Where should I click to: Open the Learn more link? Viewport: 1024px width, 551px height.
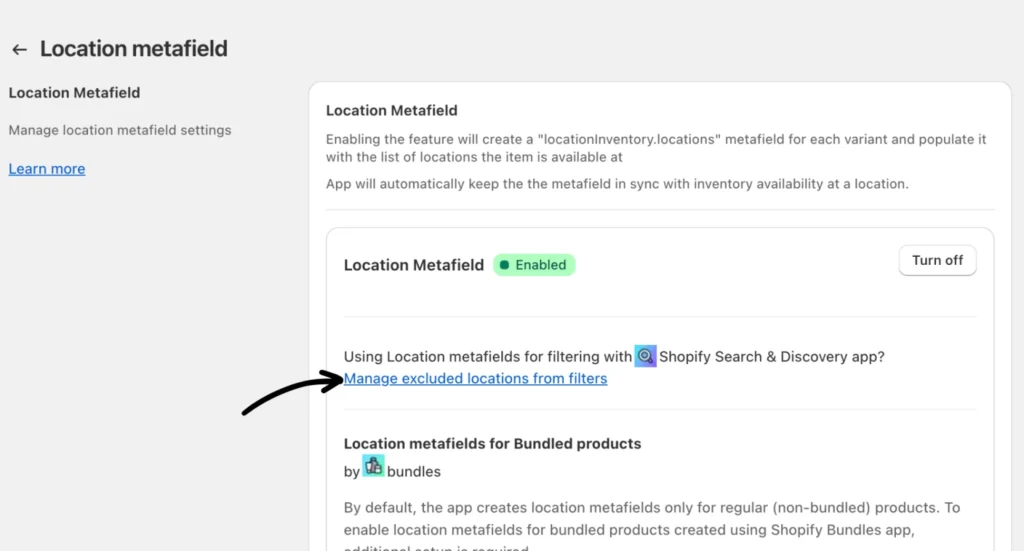tap(47, 169)
